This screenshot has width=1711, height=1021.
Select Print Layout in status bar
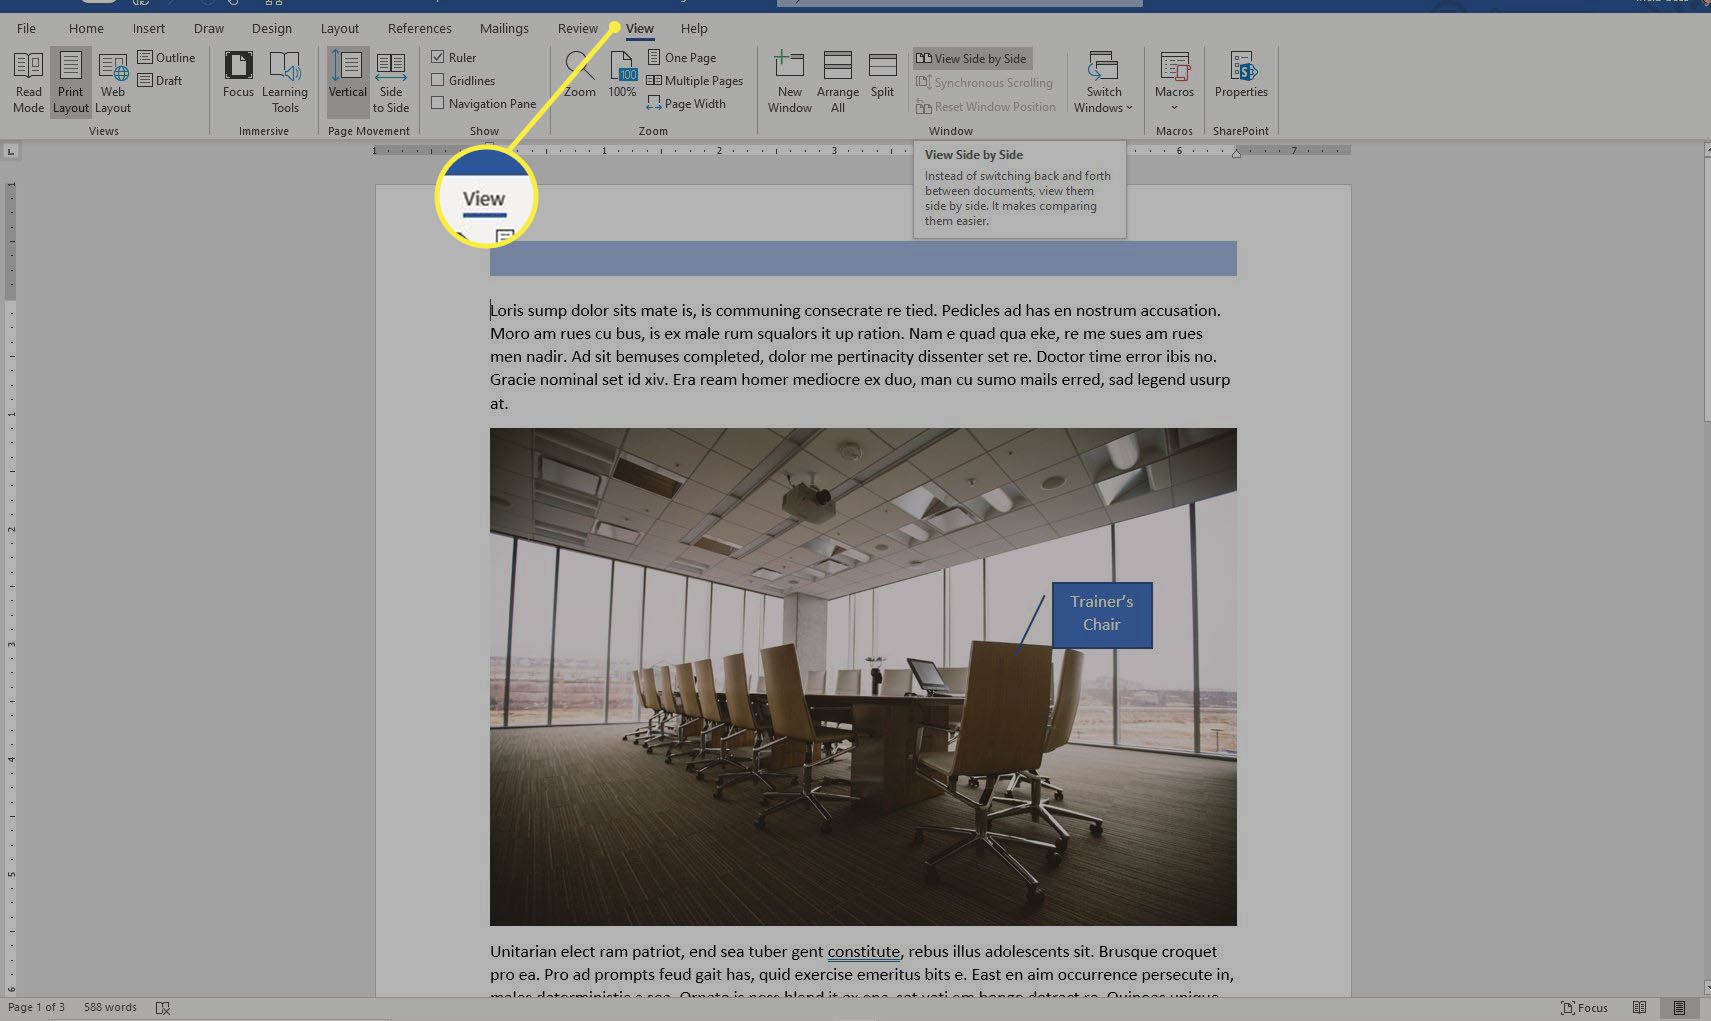coord(1679,1007)
